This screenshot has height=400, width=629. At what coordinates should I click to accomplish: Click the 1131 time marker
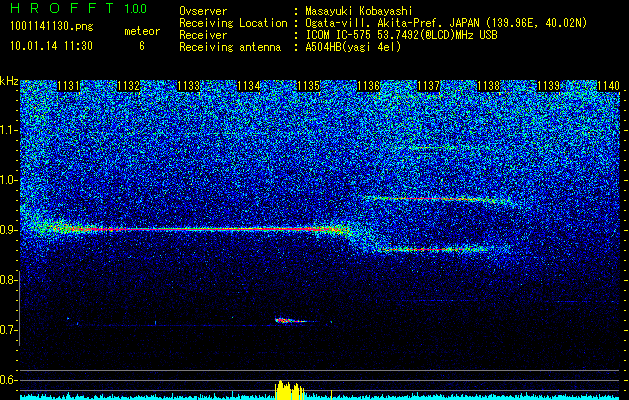(x=69, y=86)
